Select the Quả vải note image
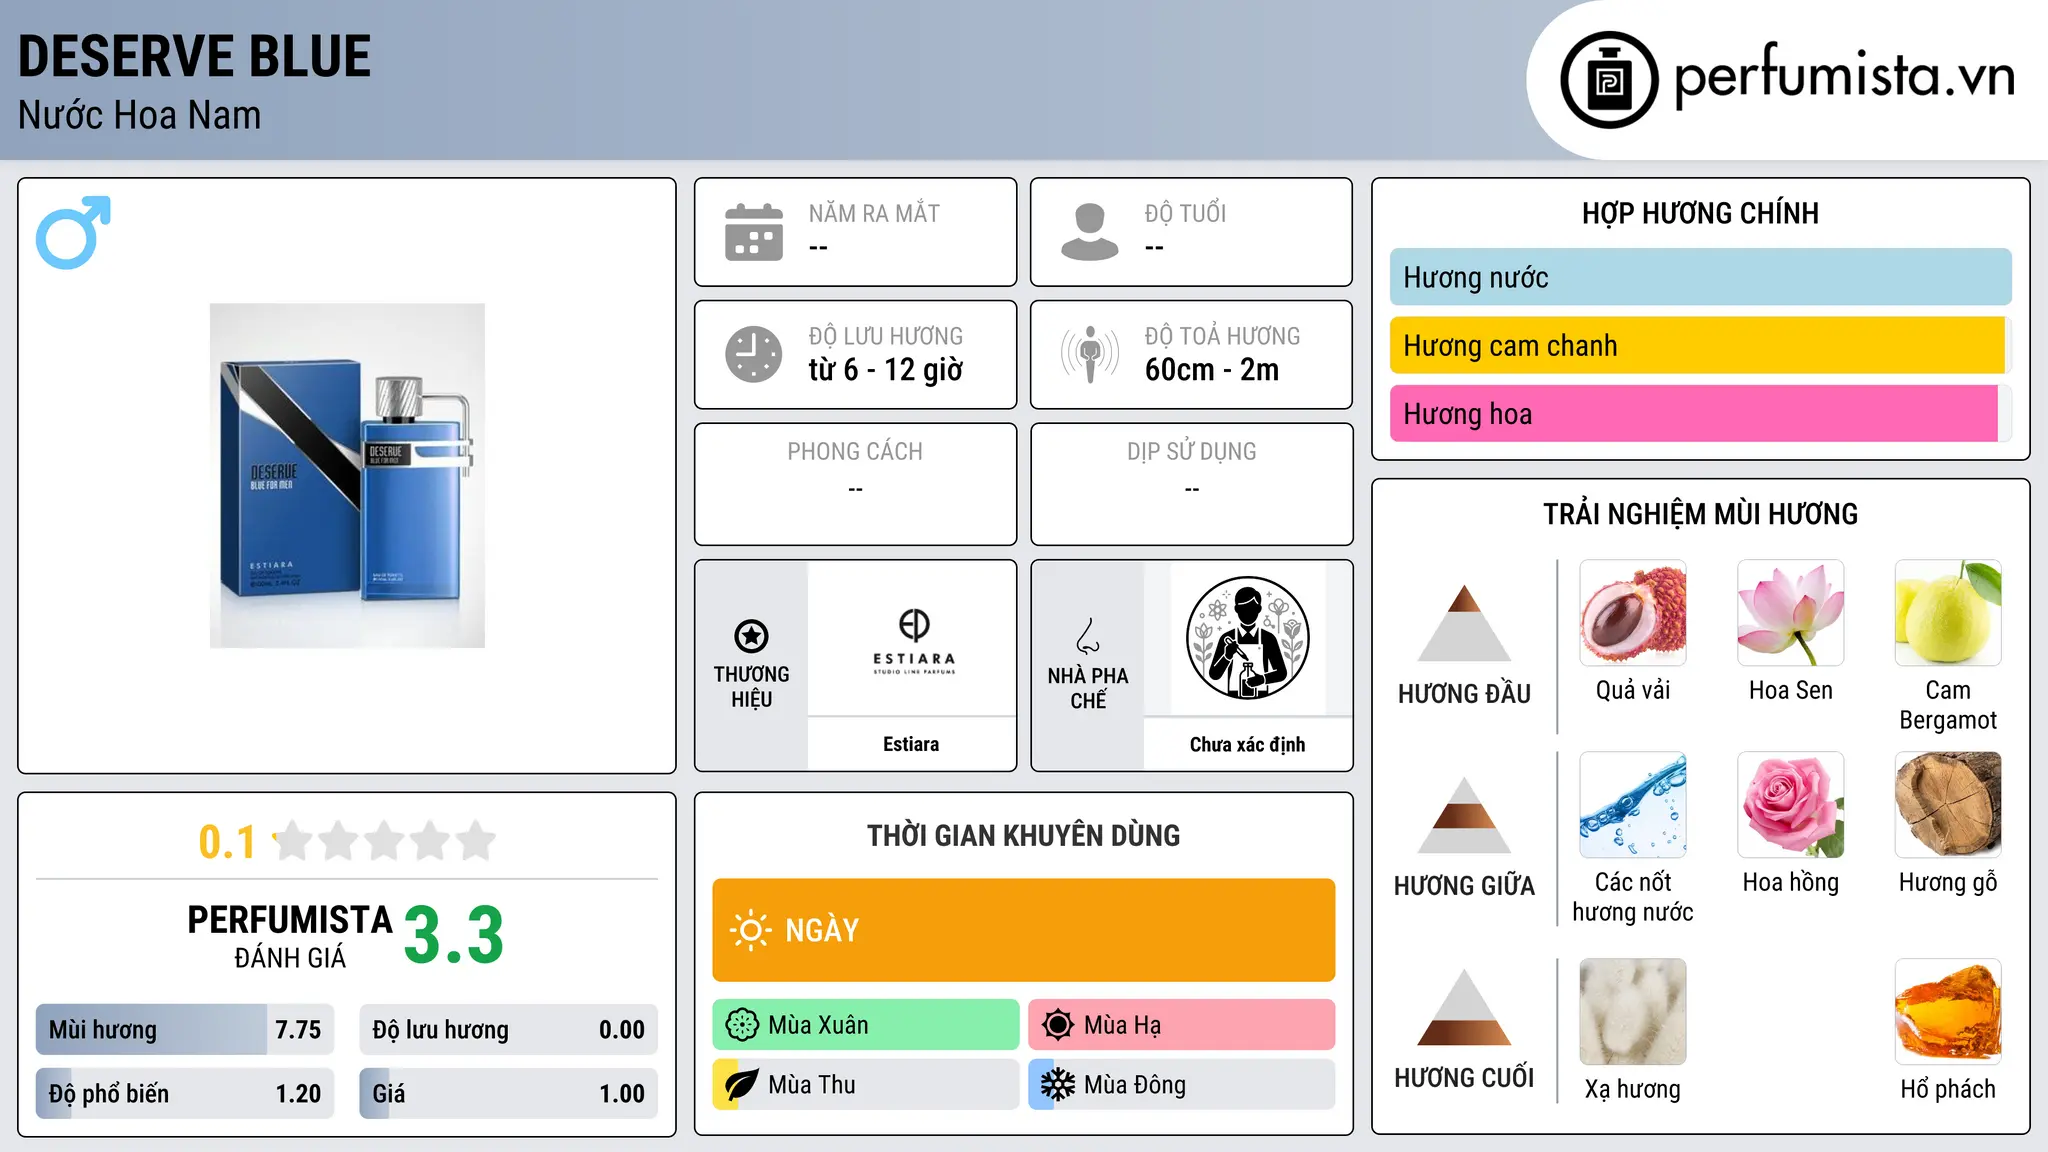This screenshot has height=1152, width=2048. pyautogui.click(x=1633, y=613)
